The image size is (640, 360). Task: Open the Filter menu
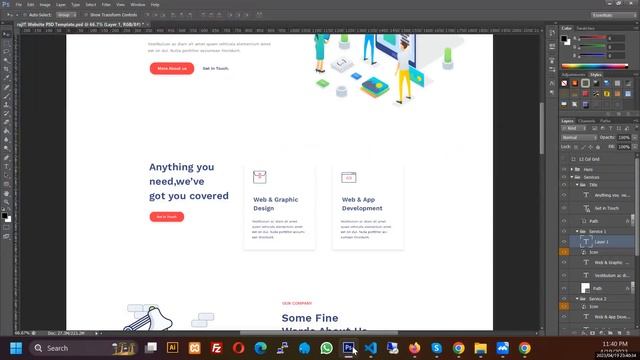(x=106, y=4)
